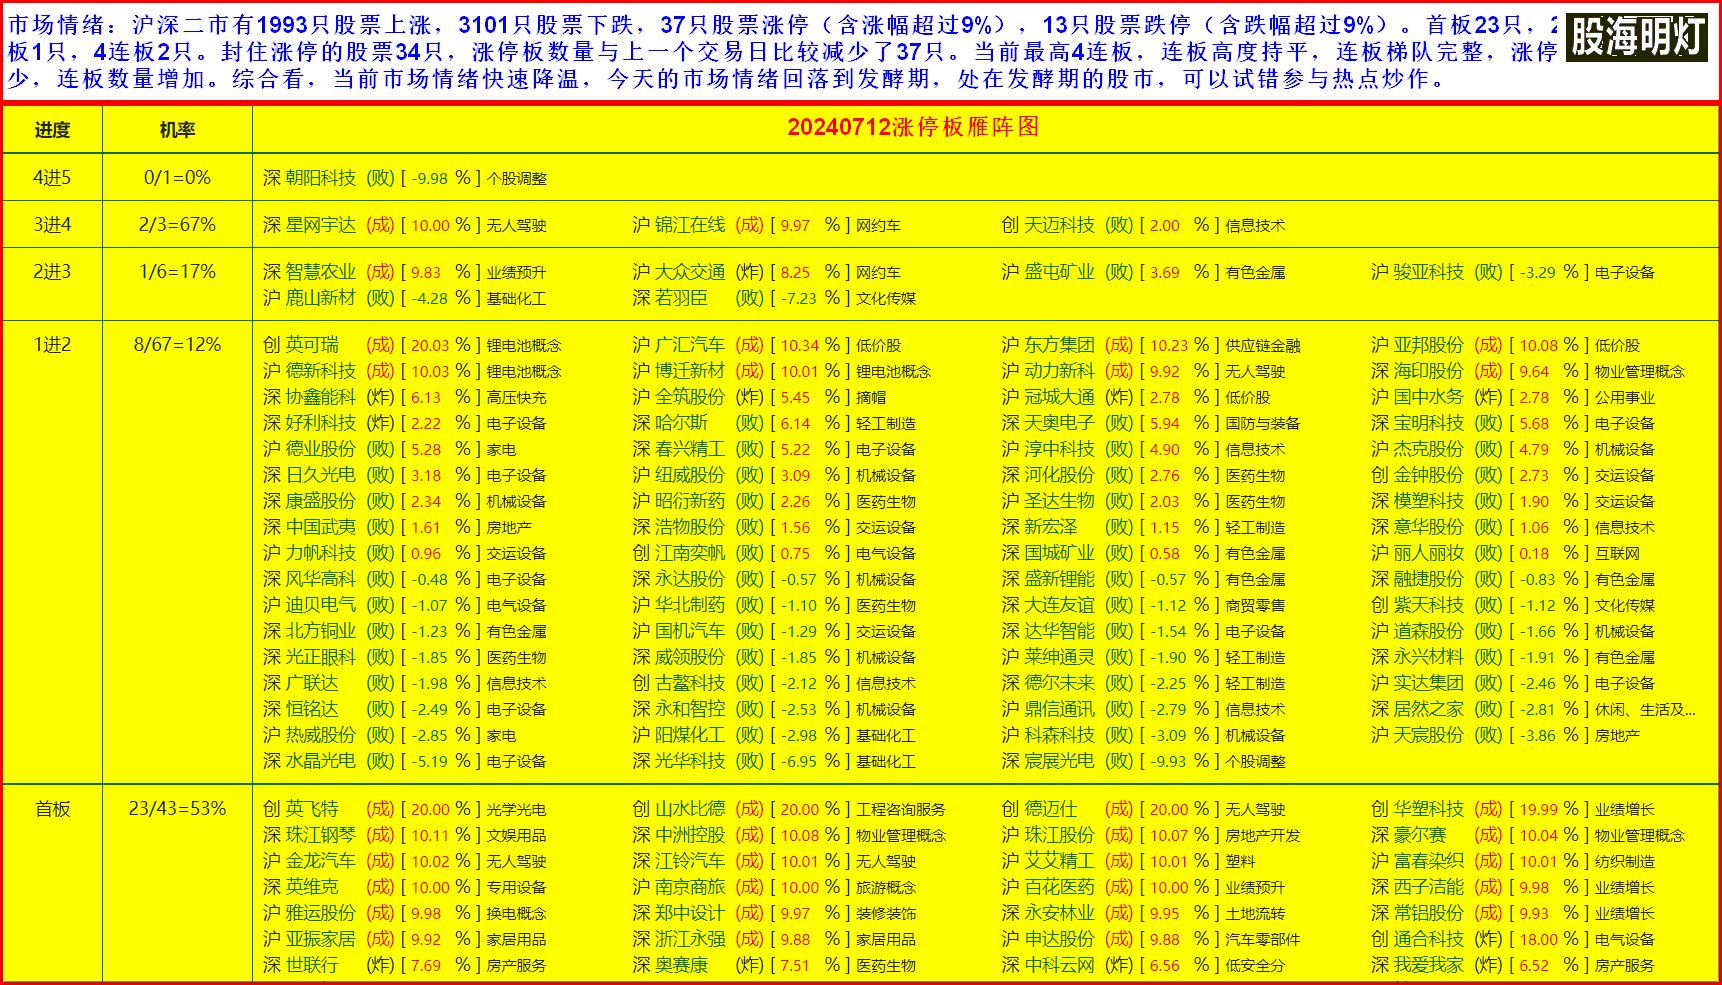Viewport: 1722px width, 985px height.
Task: Click the 4进5 stage cell
Action: point(52,178)
